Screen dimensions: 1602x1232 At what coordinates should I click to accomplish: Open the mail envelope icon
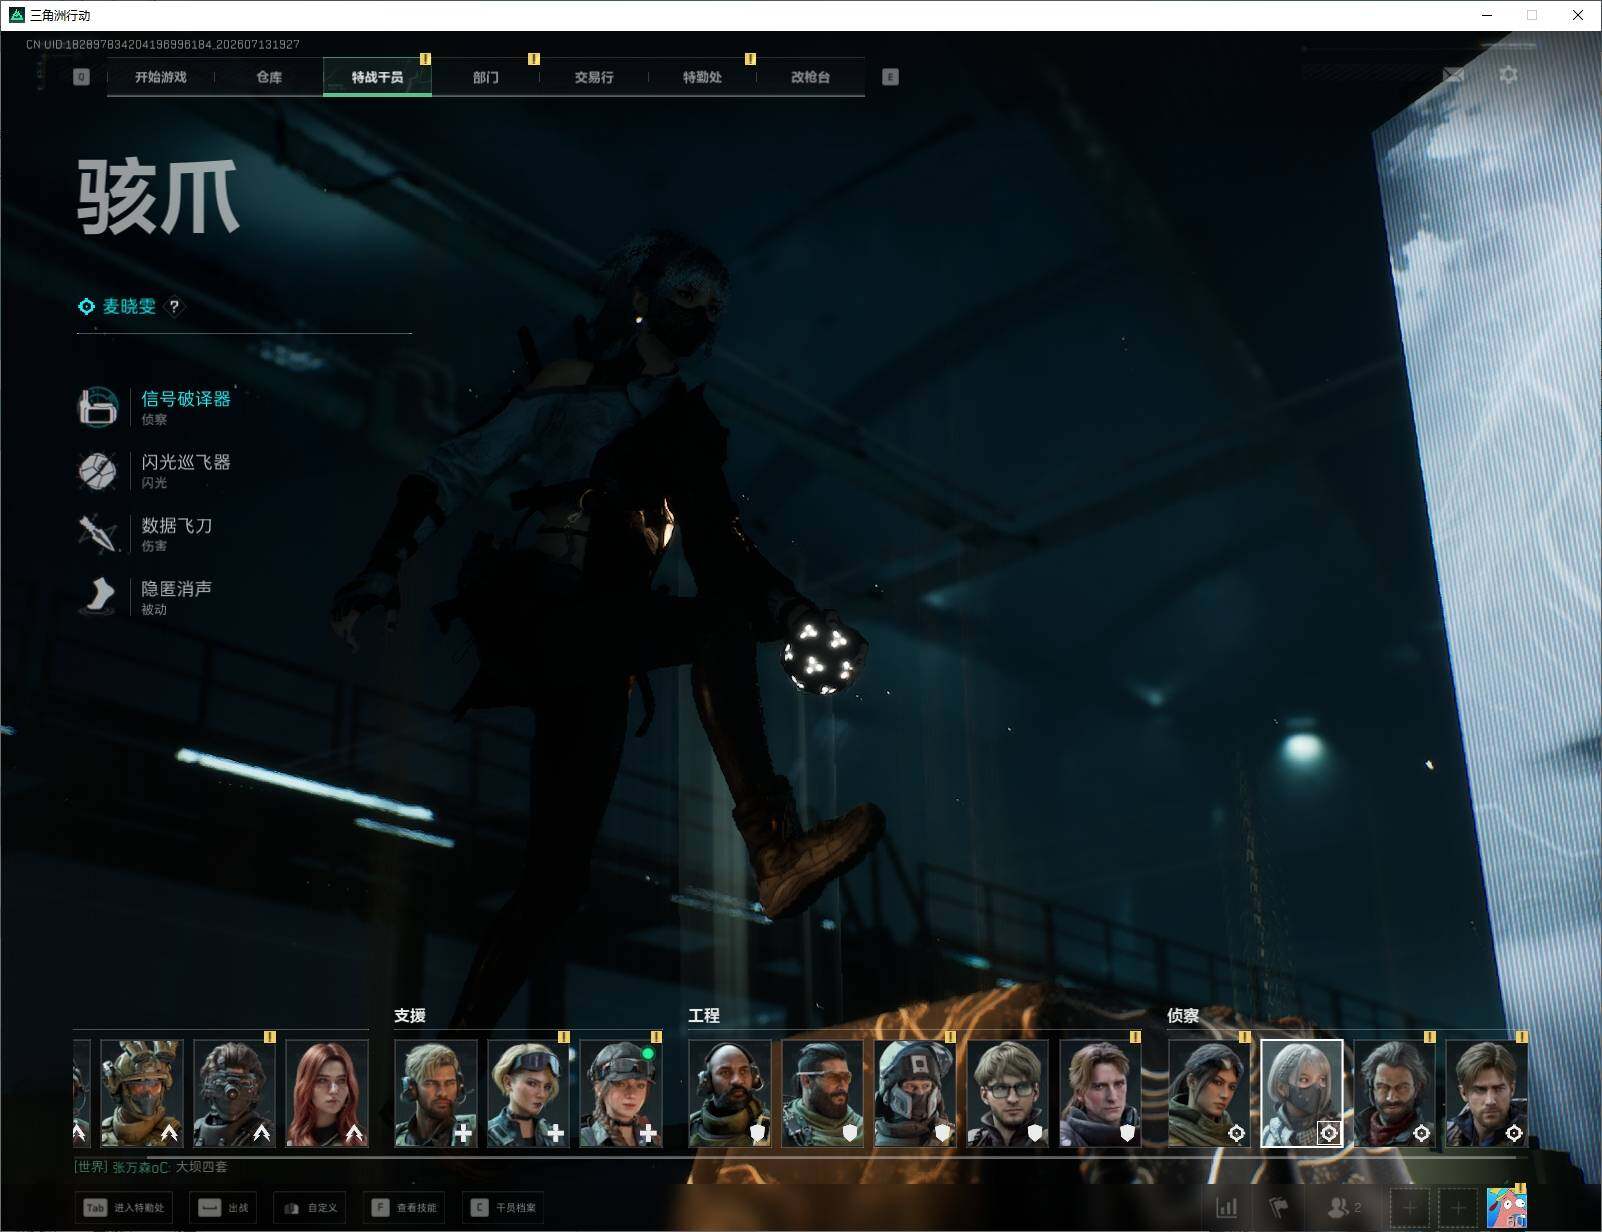[1453, 75]
